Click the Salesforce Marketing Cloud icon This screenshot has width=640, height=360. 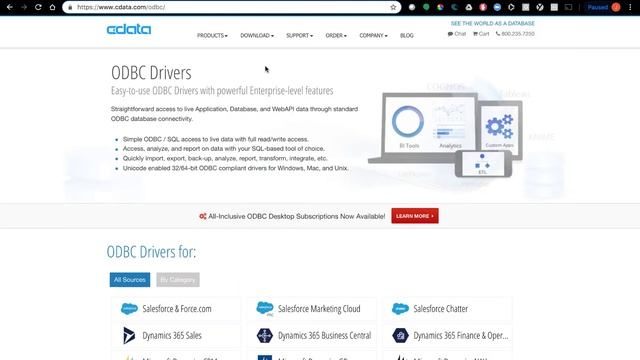(x=265, y=309)
